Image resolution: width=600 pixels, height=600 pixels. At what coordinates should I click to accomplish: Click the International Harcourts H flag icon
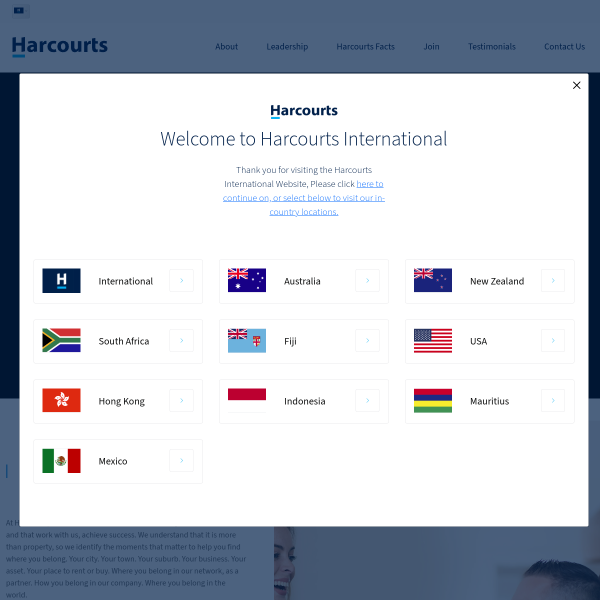61,280
